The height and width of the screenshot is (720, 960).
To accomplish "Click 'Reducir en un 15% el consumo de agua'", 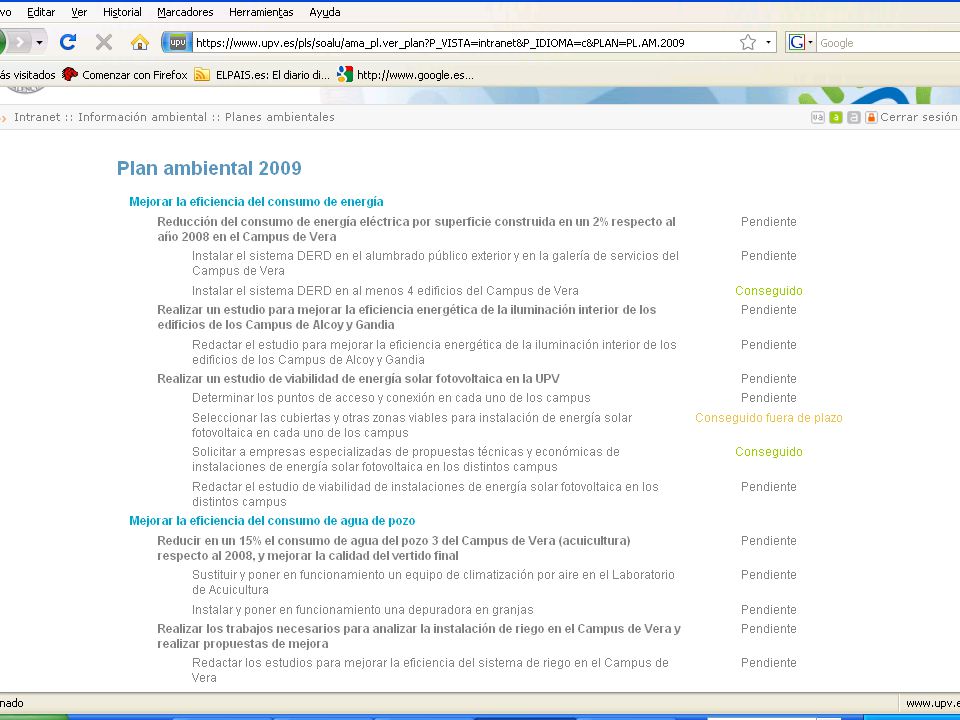I will click(394, 548).
